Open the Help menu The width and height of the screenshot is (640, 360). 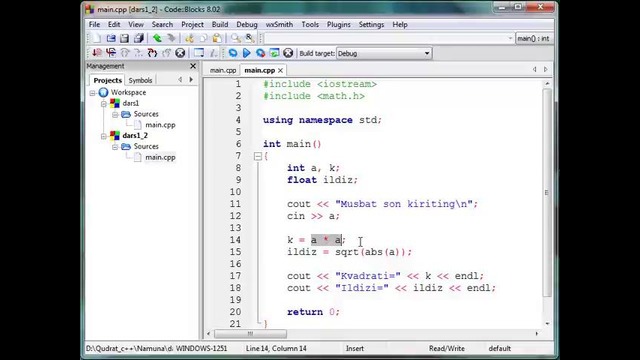tap(400, 24)
